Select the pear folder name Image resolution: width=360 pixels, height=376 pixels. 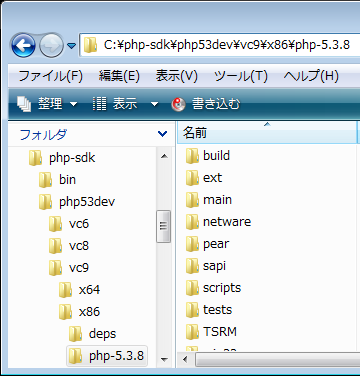point(216,244)
